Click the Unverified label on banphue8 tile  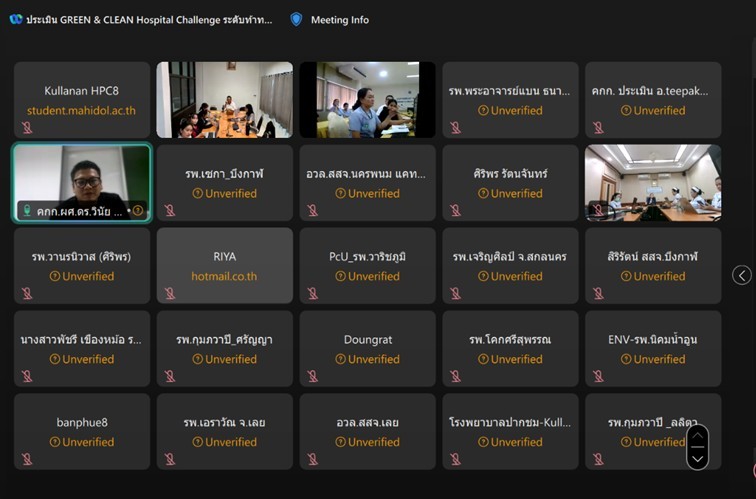(x=82, y=442)
